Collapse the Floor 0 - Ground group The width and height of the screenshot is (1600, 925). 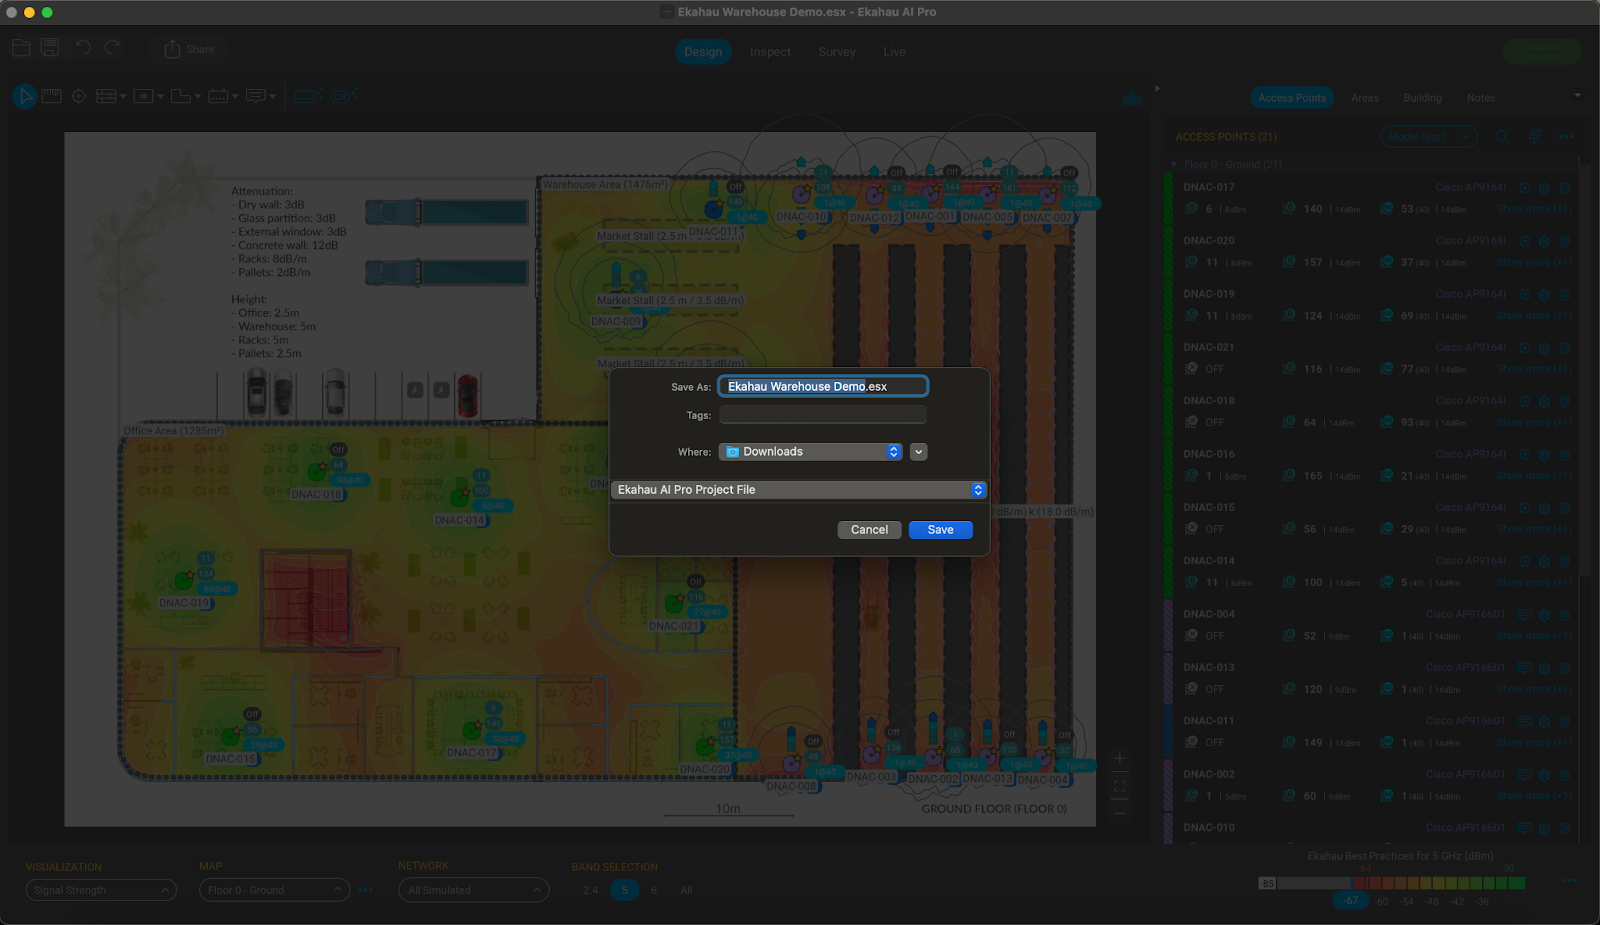1174,164
